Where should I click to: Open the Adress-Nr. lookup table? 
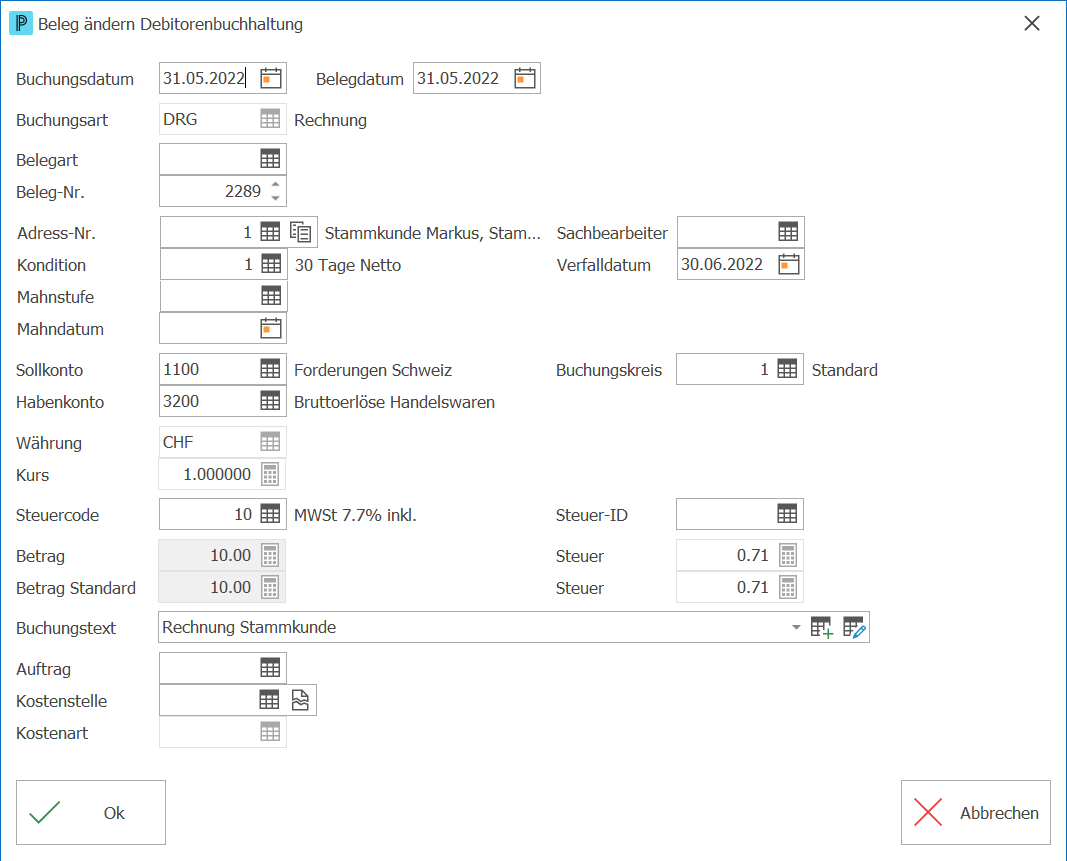(x=270, y=232)
